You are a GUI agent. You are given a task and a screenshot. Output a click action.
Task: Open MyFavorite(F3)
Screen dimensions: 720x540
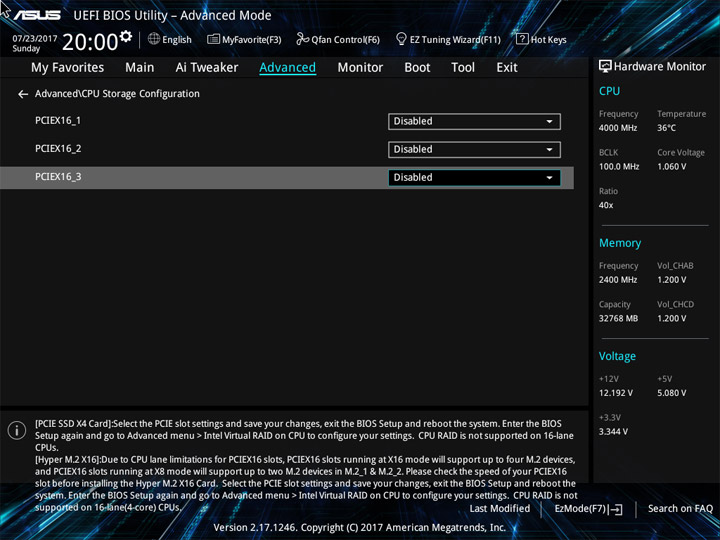coord(252,40)
